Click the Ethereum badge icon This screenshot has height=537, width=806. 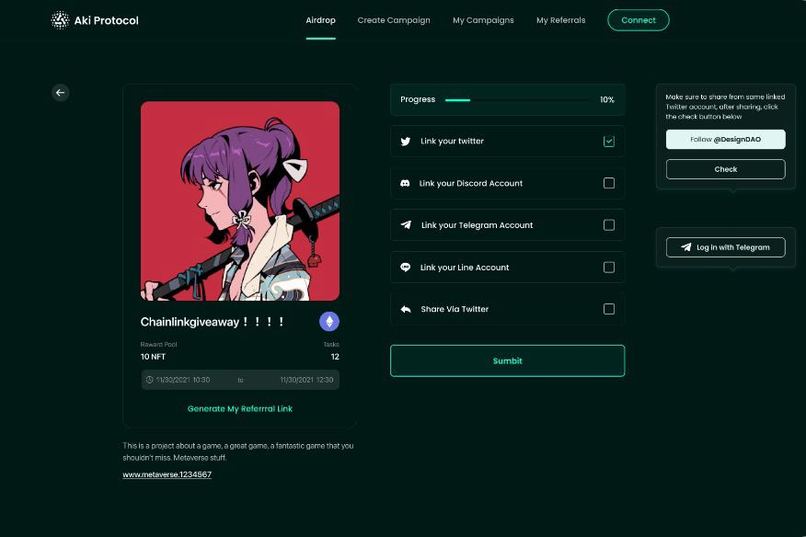(x=329, y=322)
